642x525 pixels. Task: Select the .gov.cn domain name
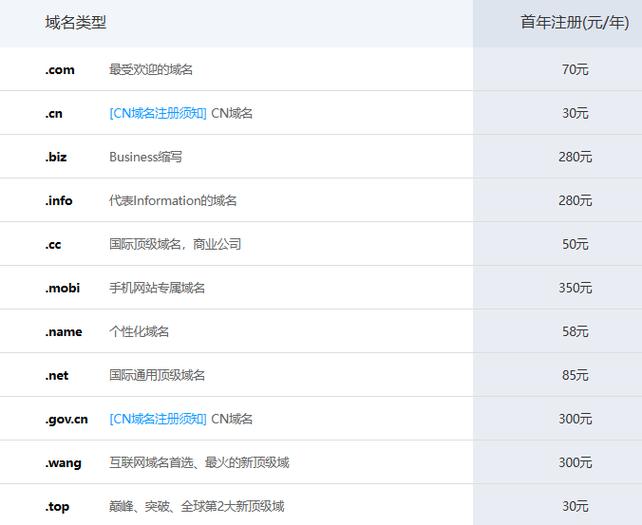[x=66, y=420]
